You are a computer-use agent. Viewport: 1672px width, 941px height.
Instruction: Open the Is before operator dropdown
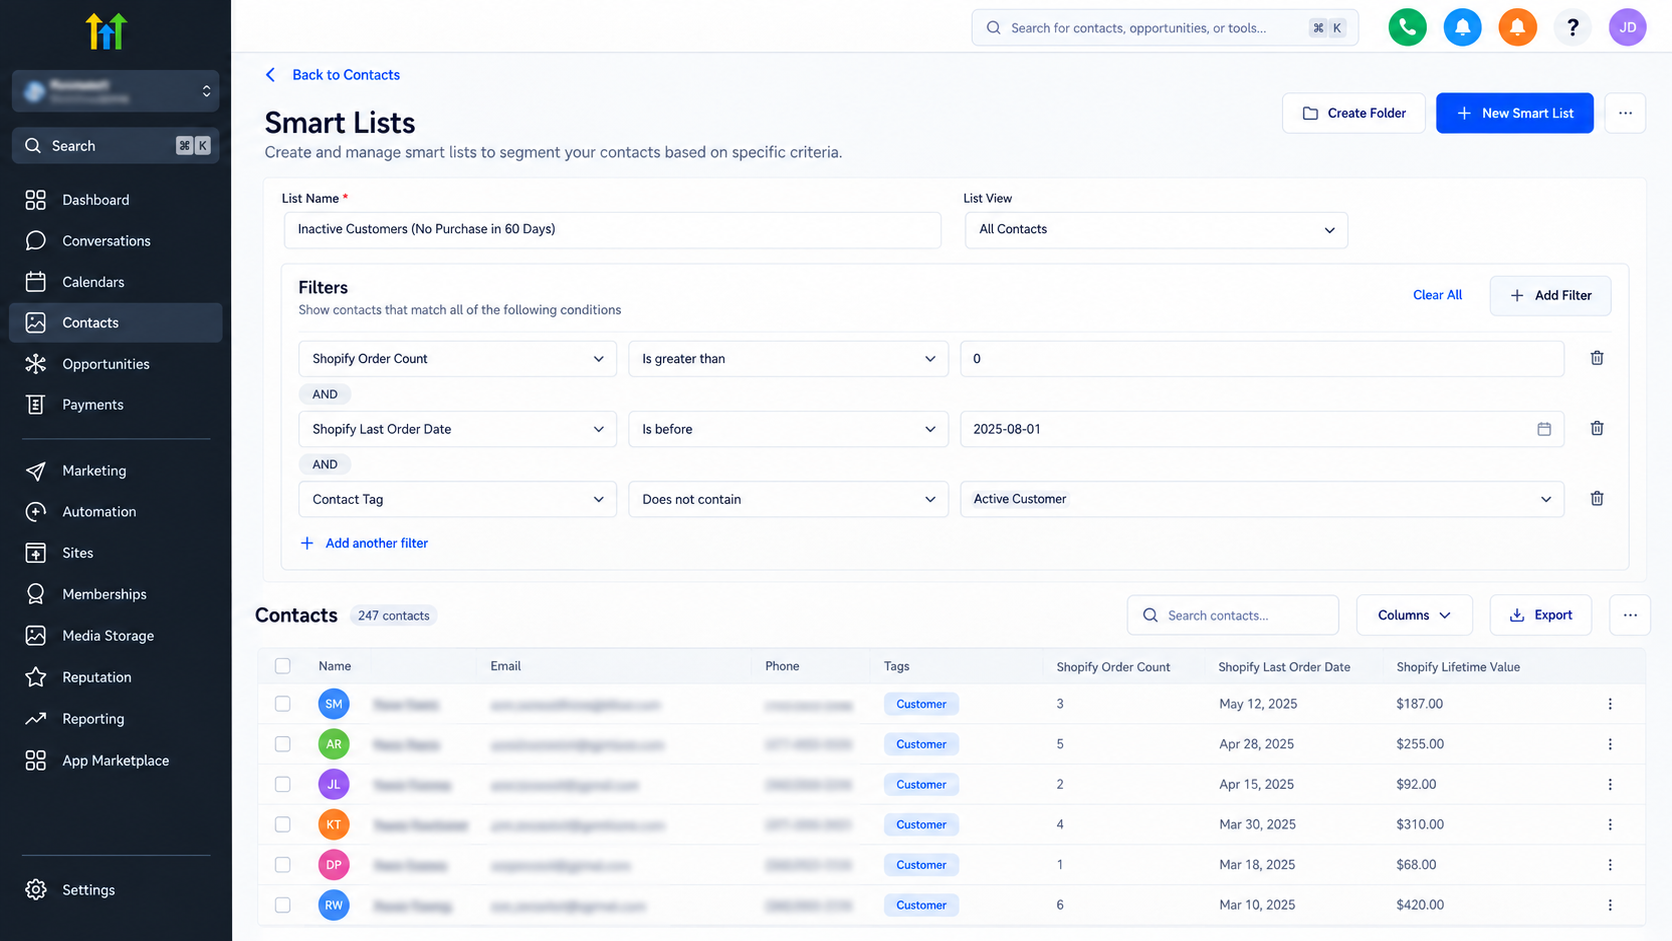coord(788,429)
